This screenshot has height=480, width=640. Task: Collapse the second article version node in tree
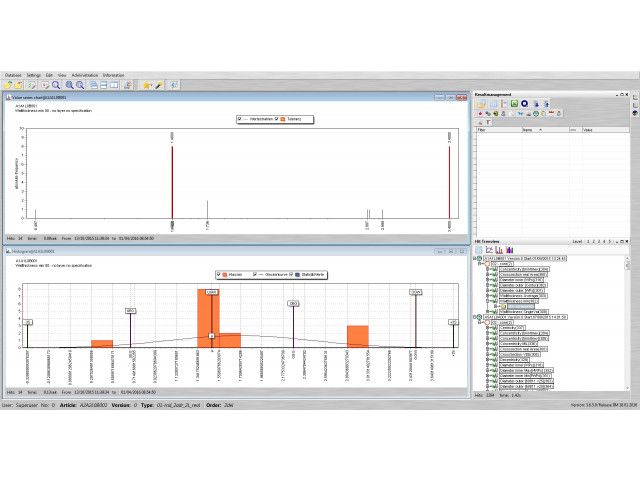477,317
